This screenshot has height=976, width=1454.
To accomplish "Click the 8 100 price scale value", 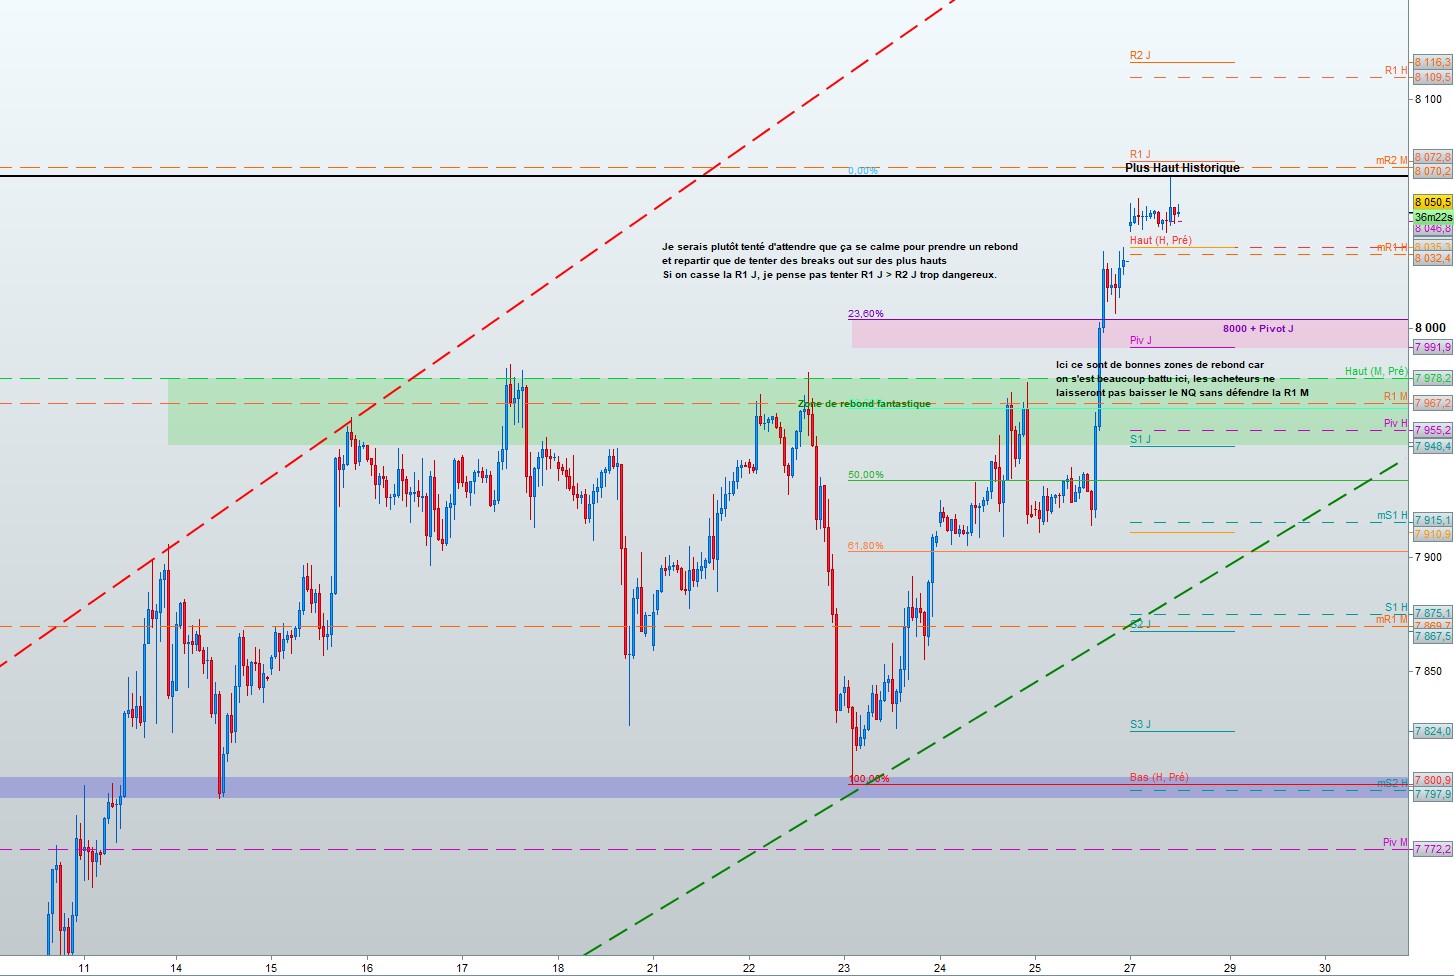I will tap(1428, 99).
